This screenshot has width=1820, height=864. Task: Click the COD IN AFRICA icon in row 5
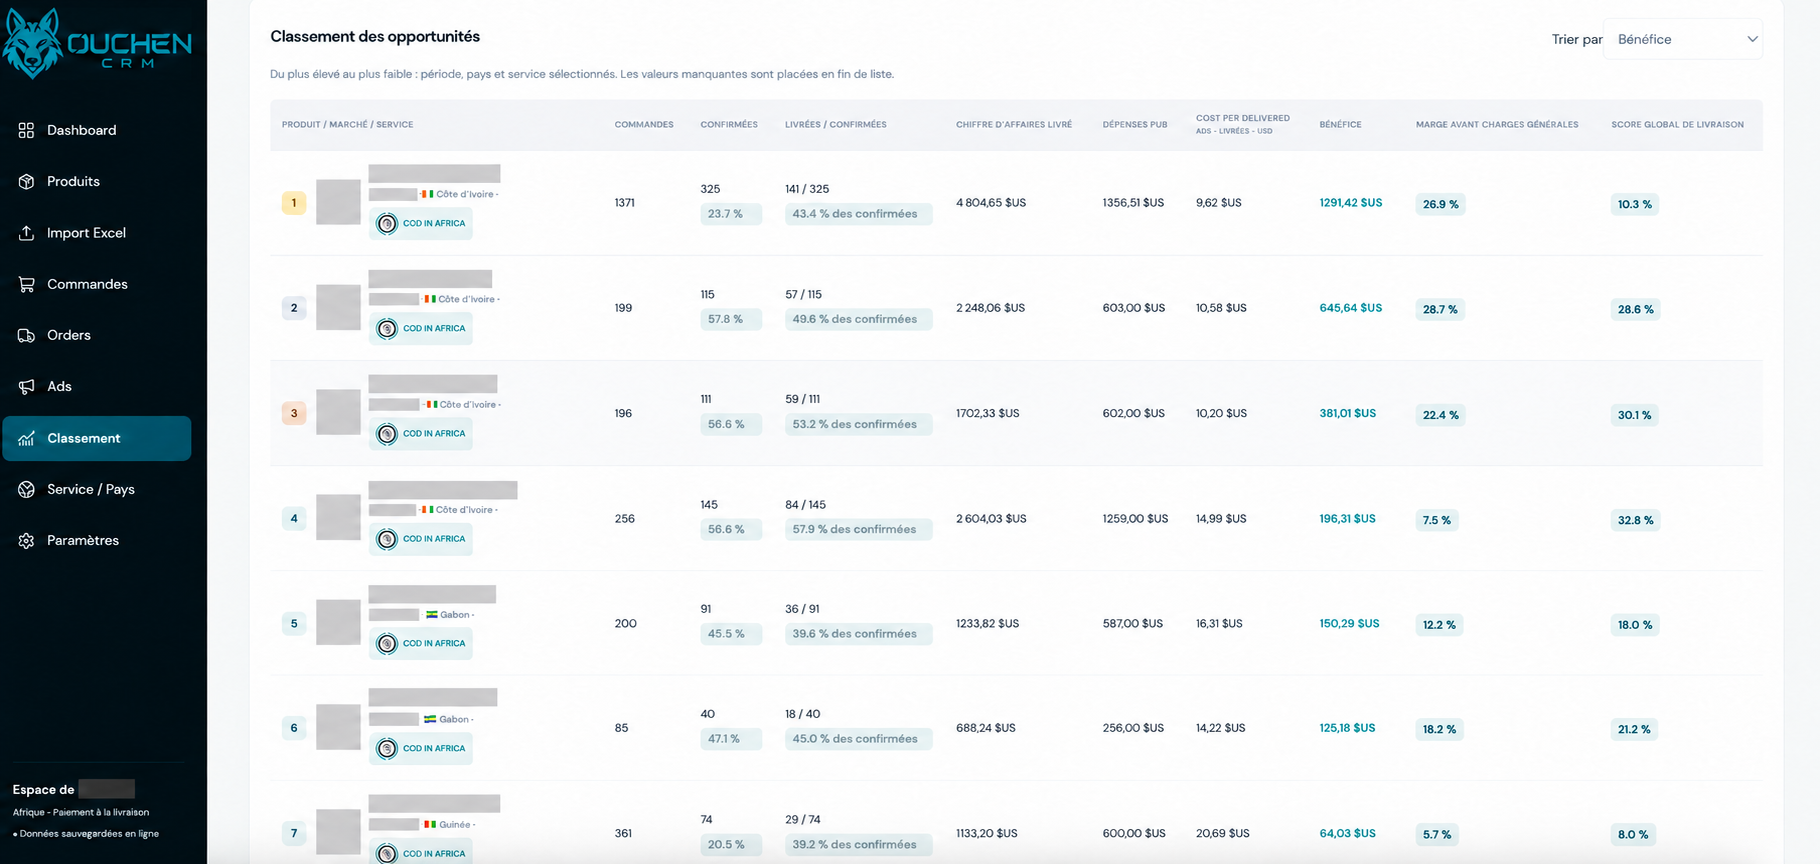[x=387, y=643]
